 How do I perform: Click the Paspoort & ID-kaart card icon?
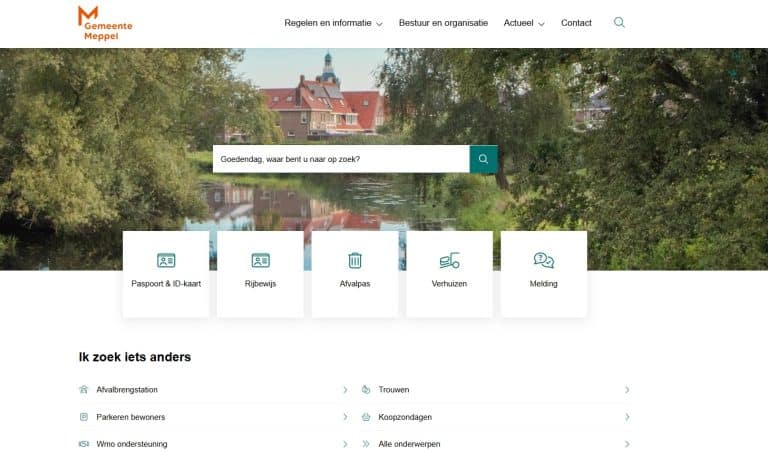click(x=166, y=261)
